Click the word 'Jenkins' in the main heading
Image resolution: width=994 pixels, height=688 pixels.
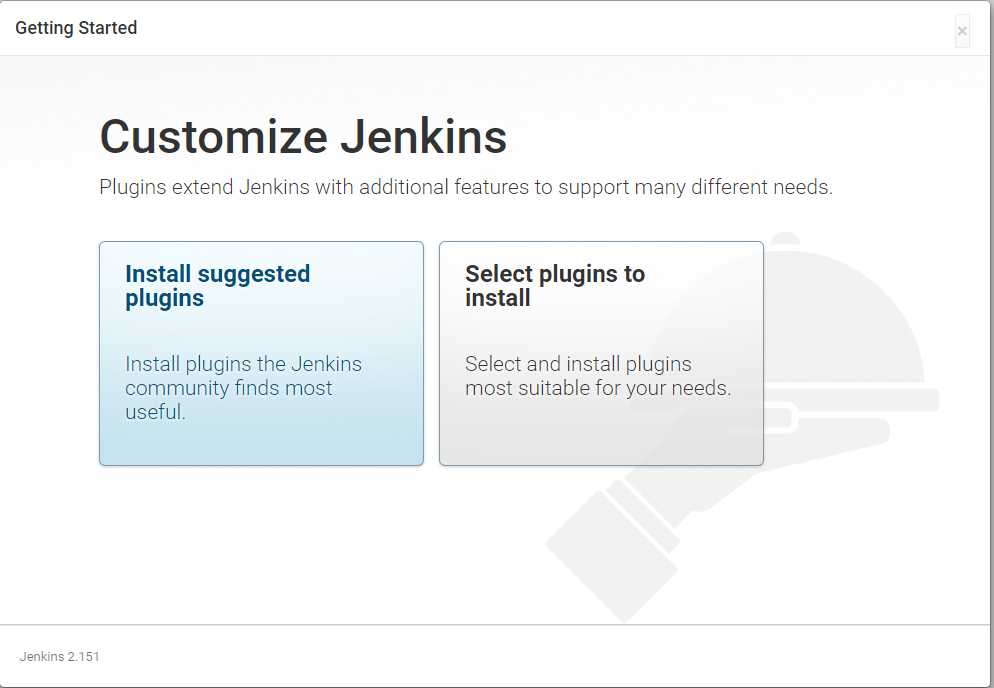[x=423, y=136]
